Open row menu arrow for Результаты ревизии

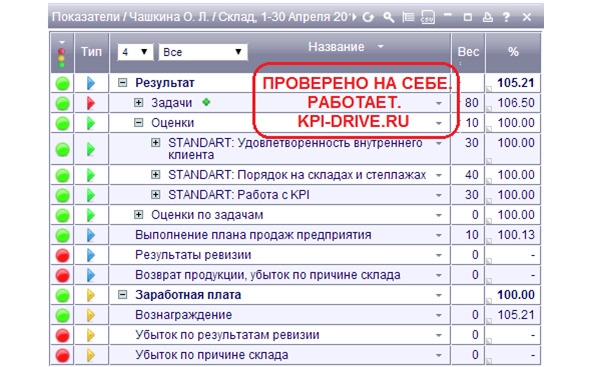click(x=439, y=255)
